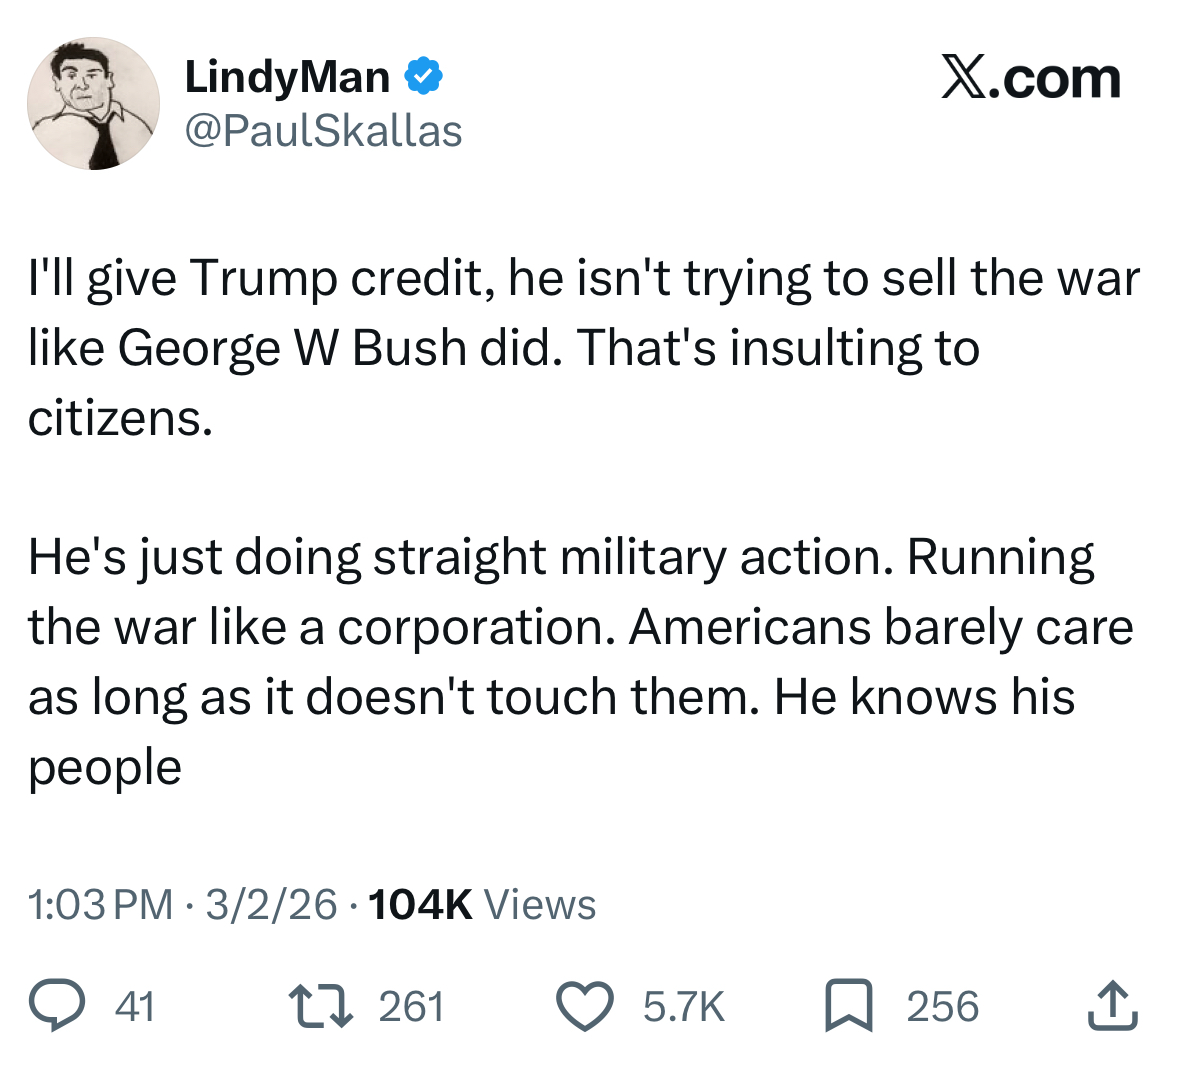Open the 104K Views count

coord(482,904)
